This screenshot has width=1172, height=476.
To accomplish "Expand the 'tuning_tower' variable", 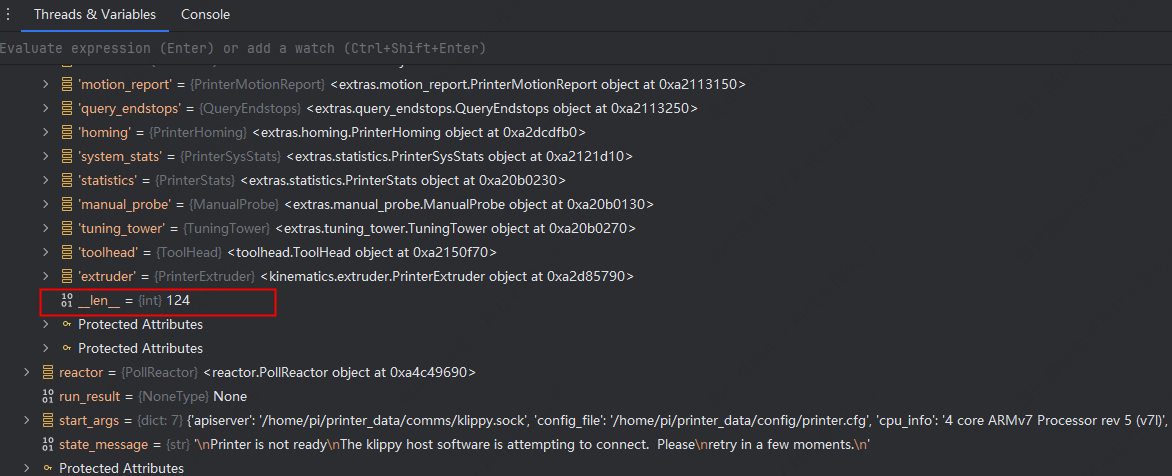I will [x=46, y=228].
